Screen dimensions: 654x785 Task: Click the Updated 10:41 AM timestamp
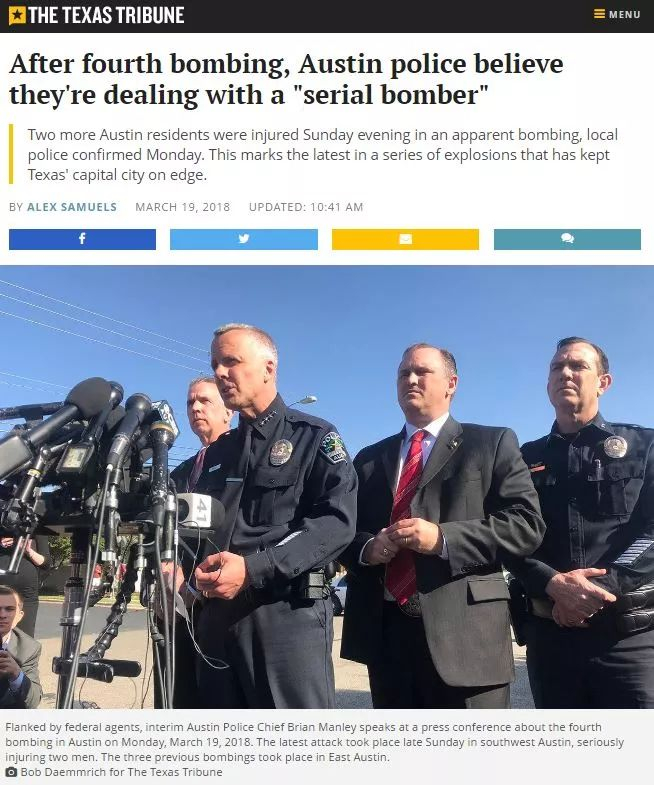pyautogui.click(x=305, y=207)
